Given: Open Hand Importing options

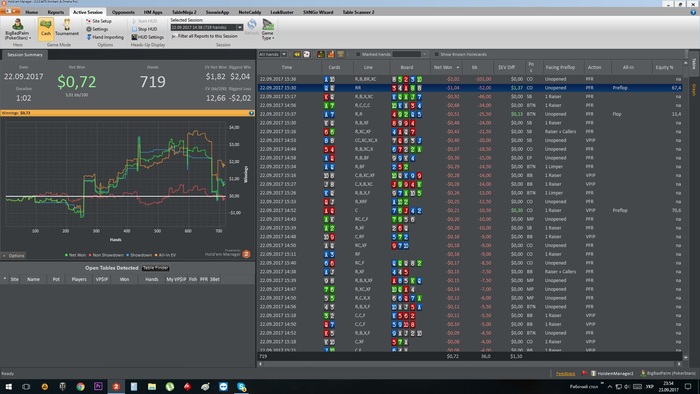Looking at the screenshot, I should pos(105,37).
